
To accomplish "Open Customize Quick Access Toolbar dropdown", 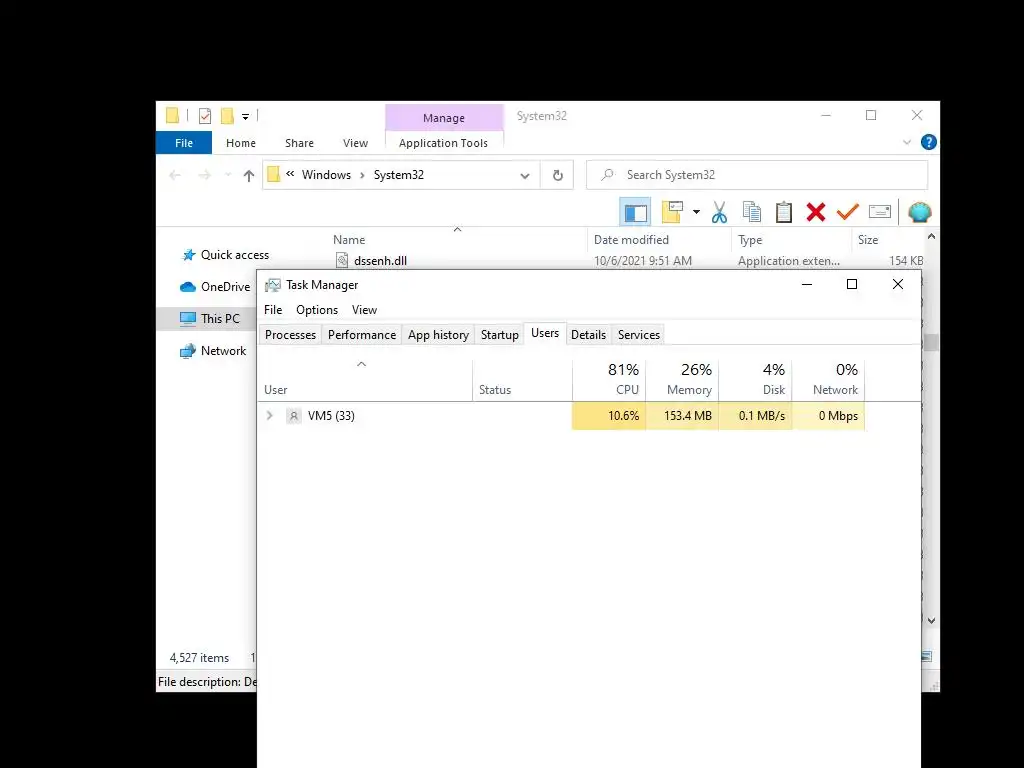I will tap(246, 117).
